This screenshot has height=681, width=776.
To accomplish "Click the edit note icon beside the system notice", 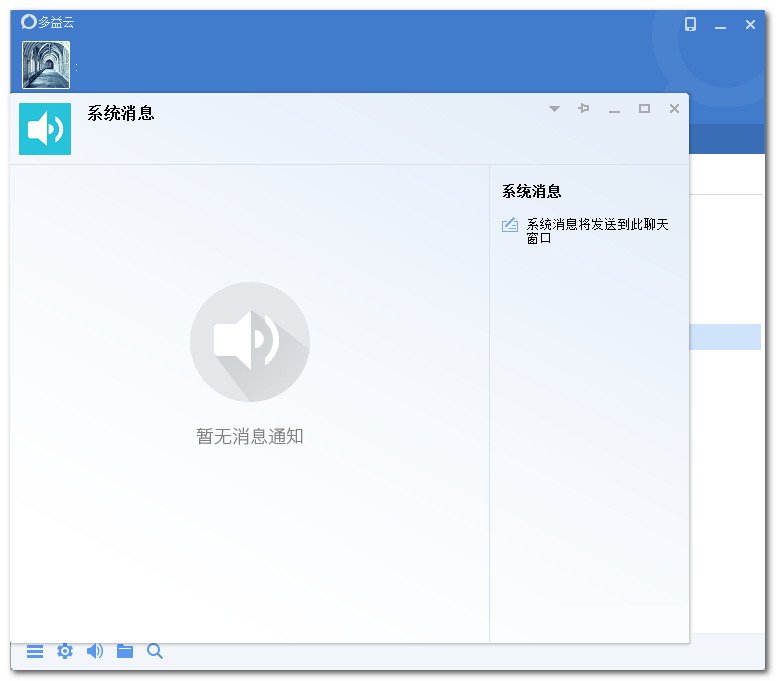I will pos(510,225).
